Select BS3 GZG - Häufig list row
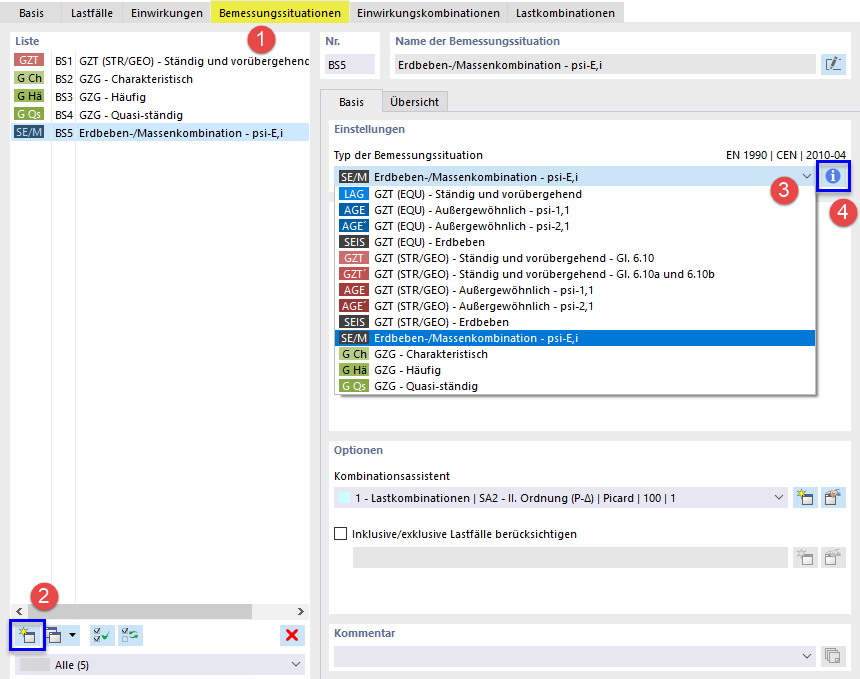 (160, 97)
